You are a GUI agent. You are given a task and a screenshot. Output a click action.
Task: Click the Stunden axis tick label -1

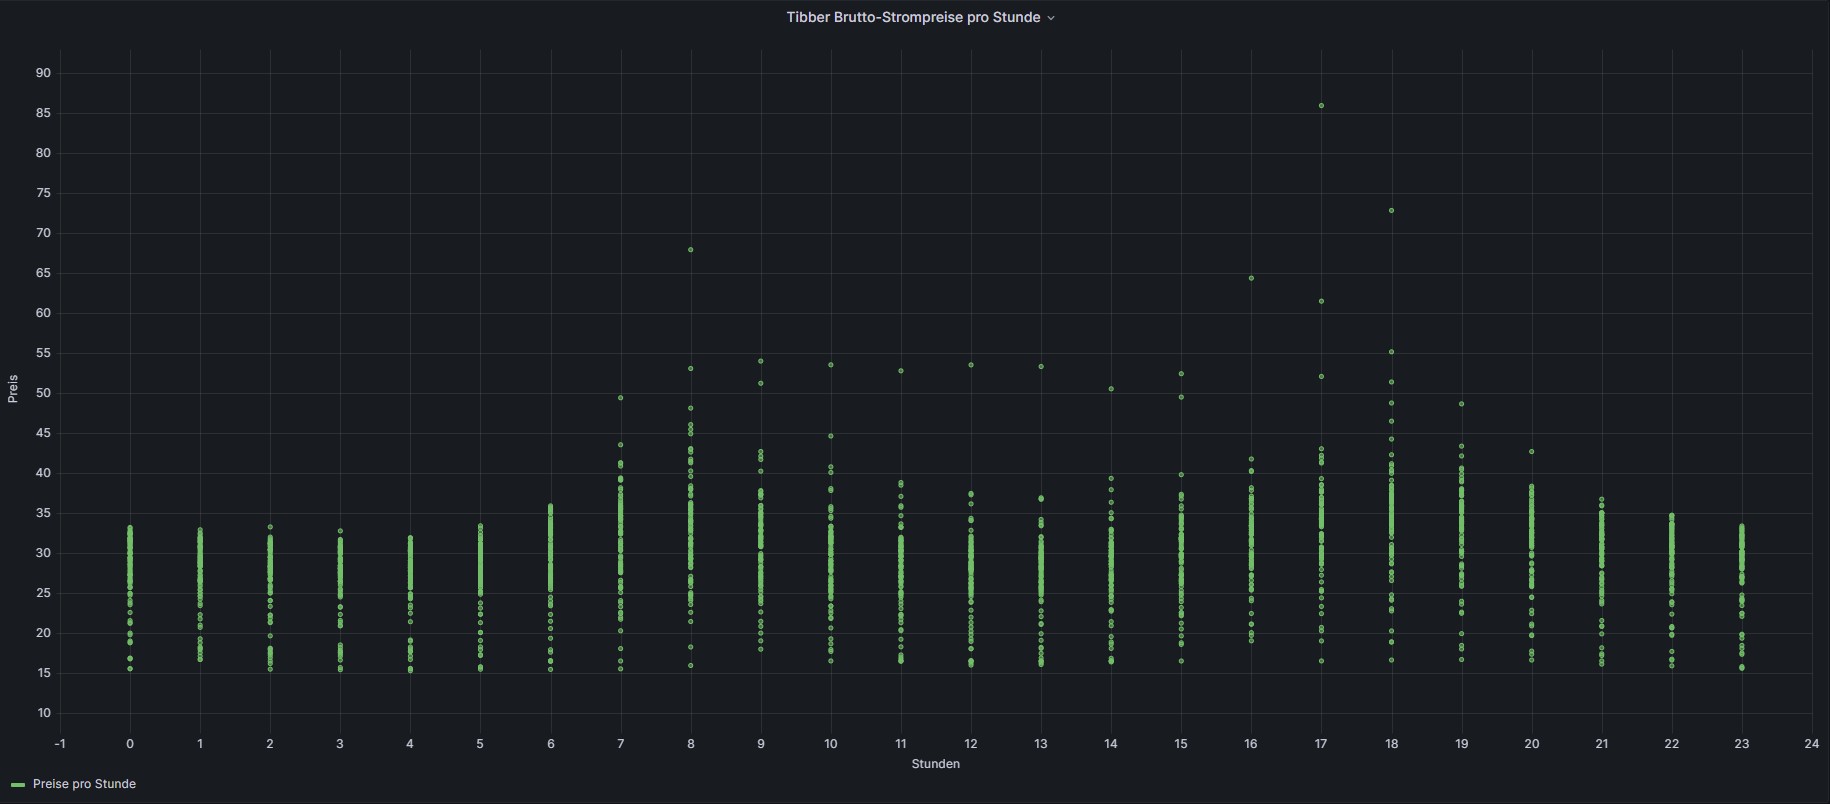tap(60, 744)
